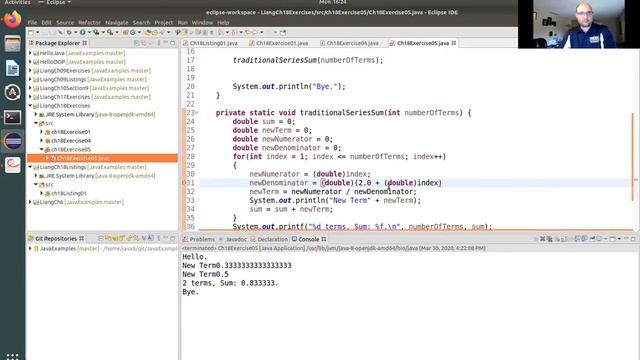Viewport: 640px width, 360px height.
Task: Open the Window menu
Action: (x=202, y=22)
